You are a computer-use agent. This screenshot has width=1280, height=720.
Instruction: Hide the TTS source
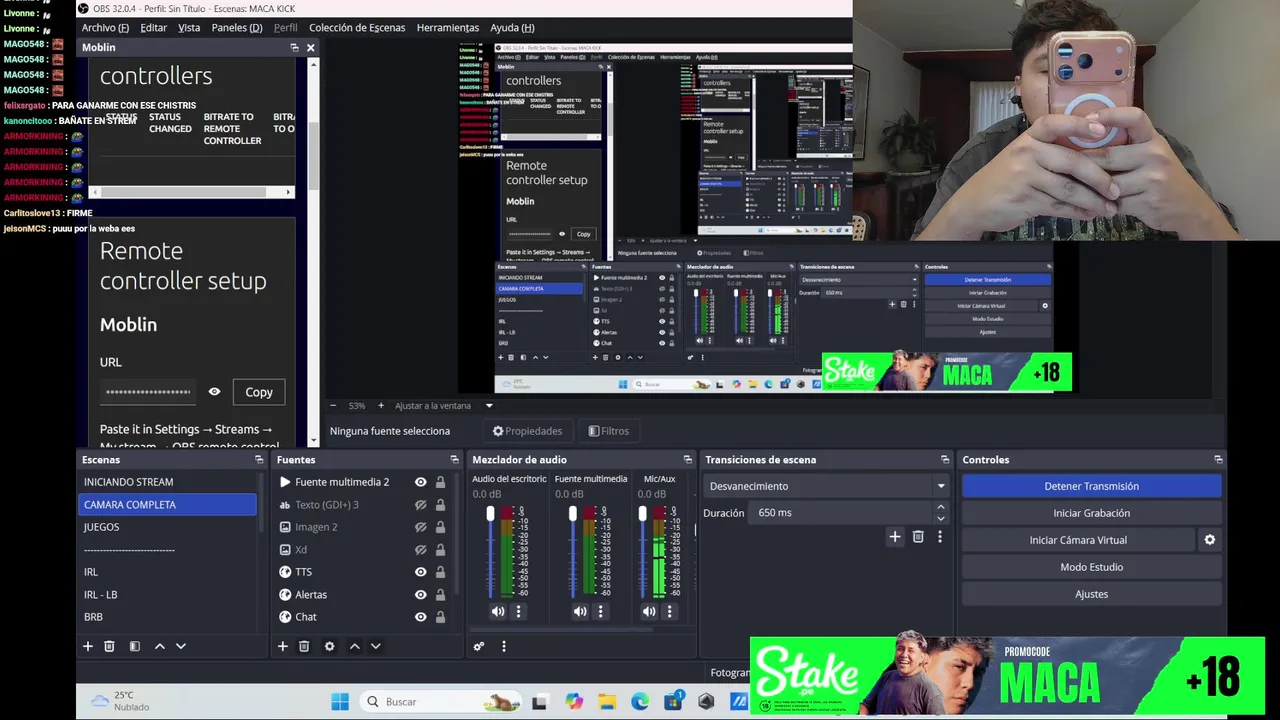coord(421,572)
